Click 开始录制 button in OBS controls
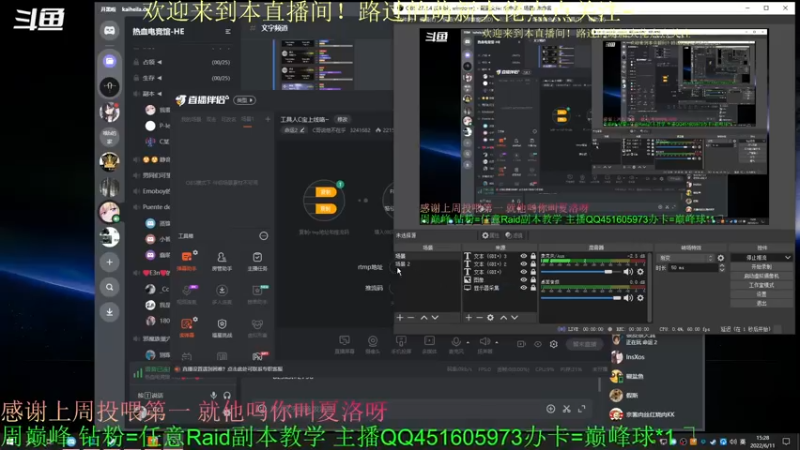This screenshot has height=450, width=800. [x=761, y=267]
